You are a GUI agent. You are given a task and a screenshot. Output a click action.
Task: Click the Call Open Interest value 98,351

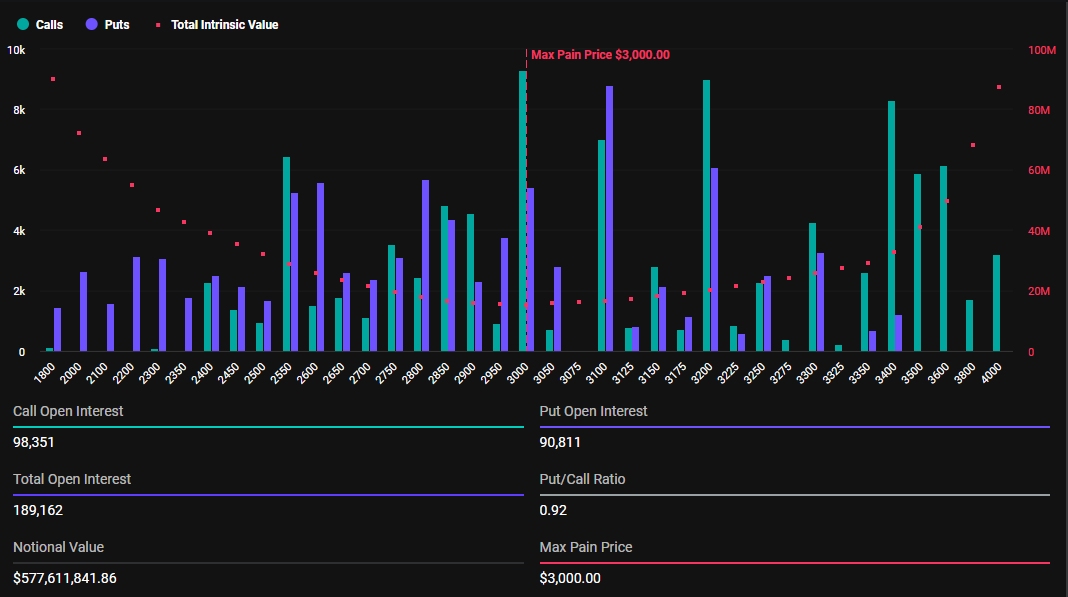pos(33,442)
